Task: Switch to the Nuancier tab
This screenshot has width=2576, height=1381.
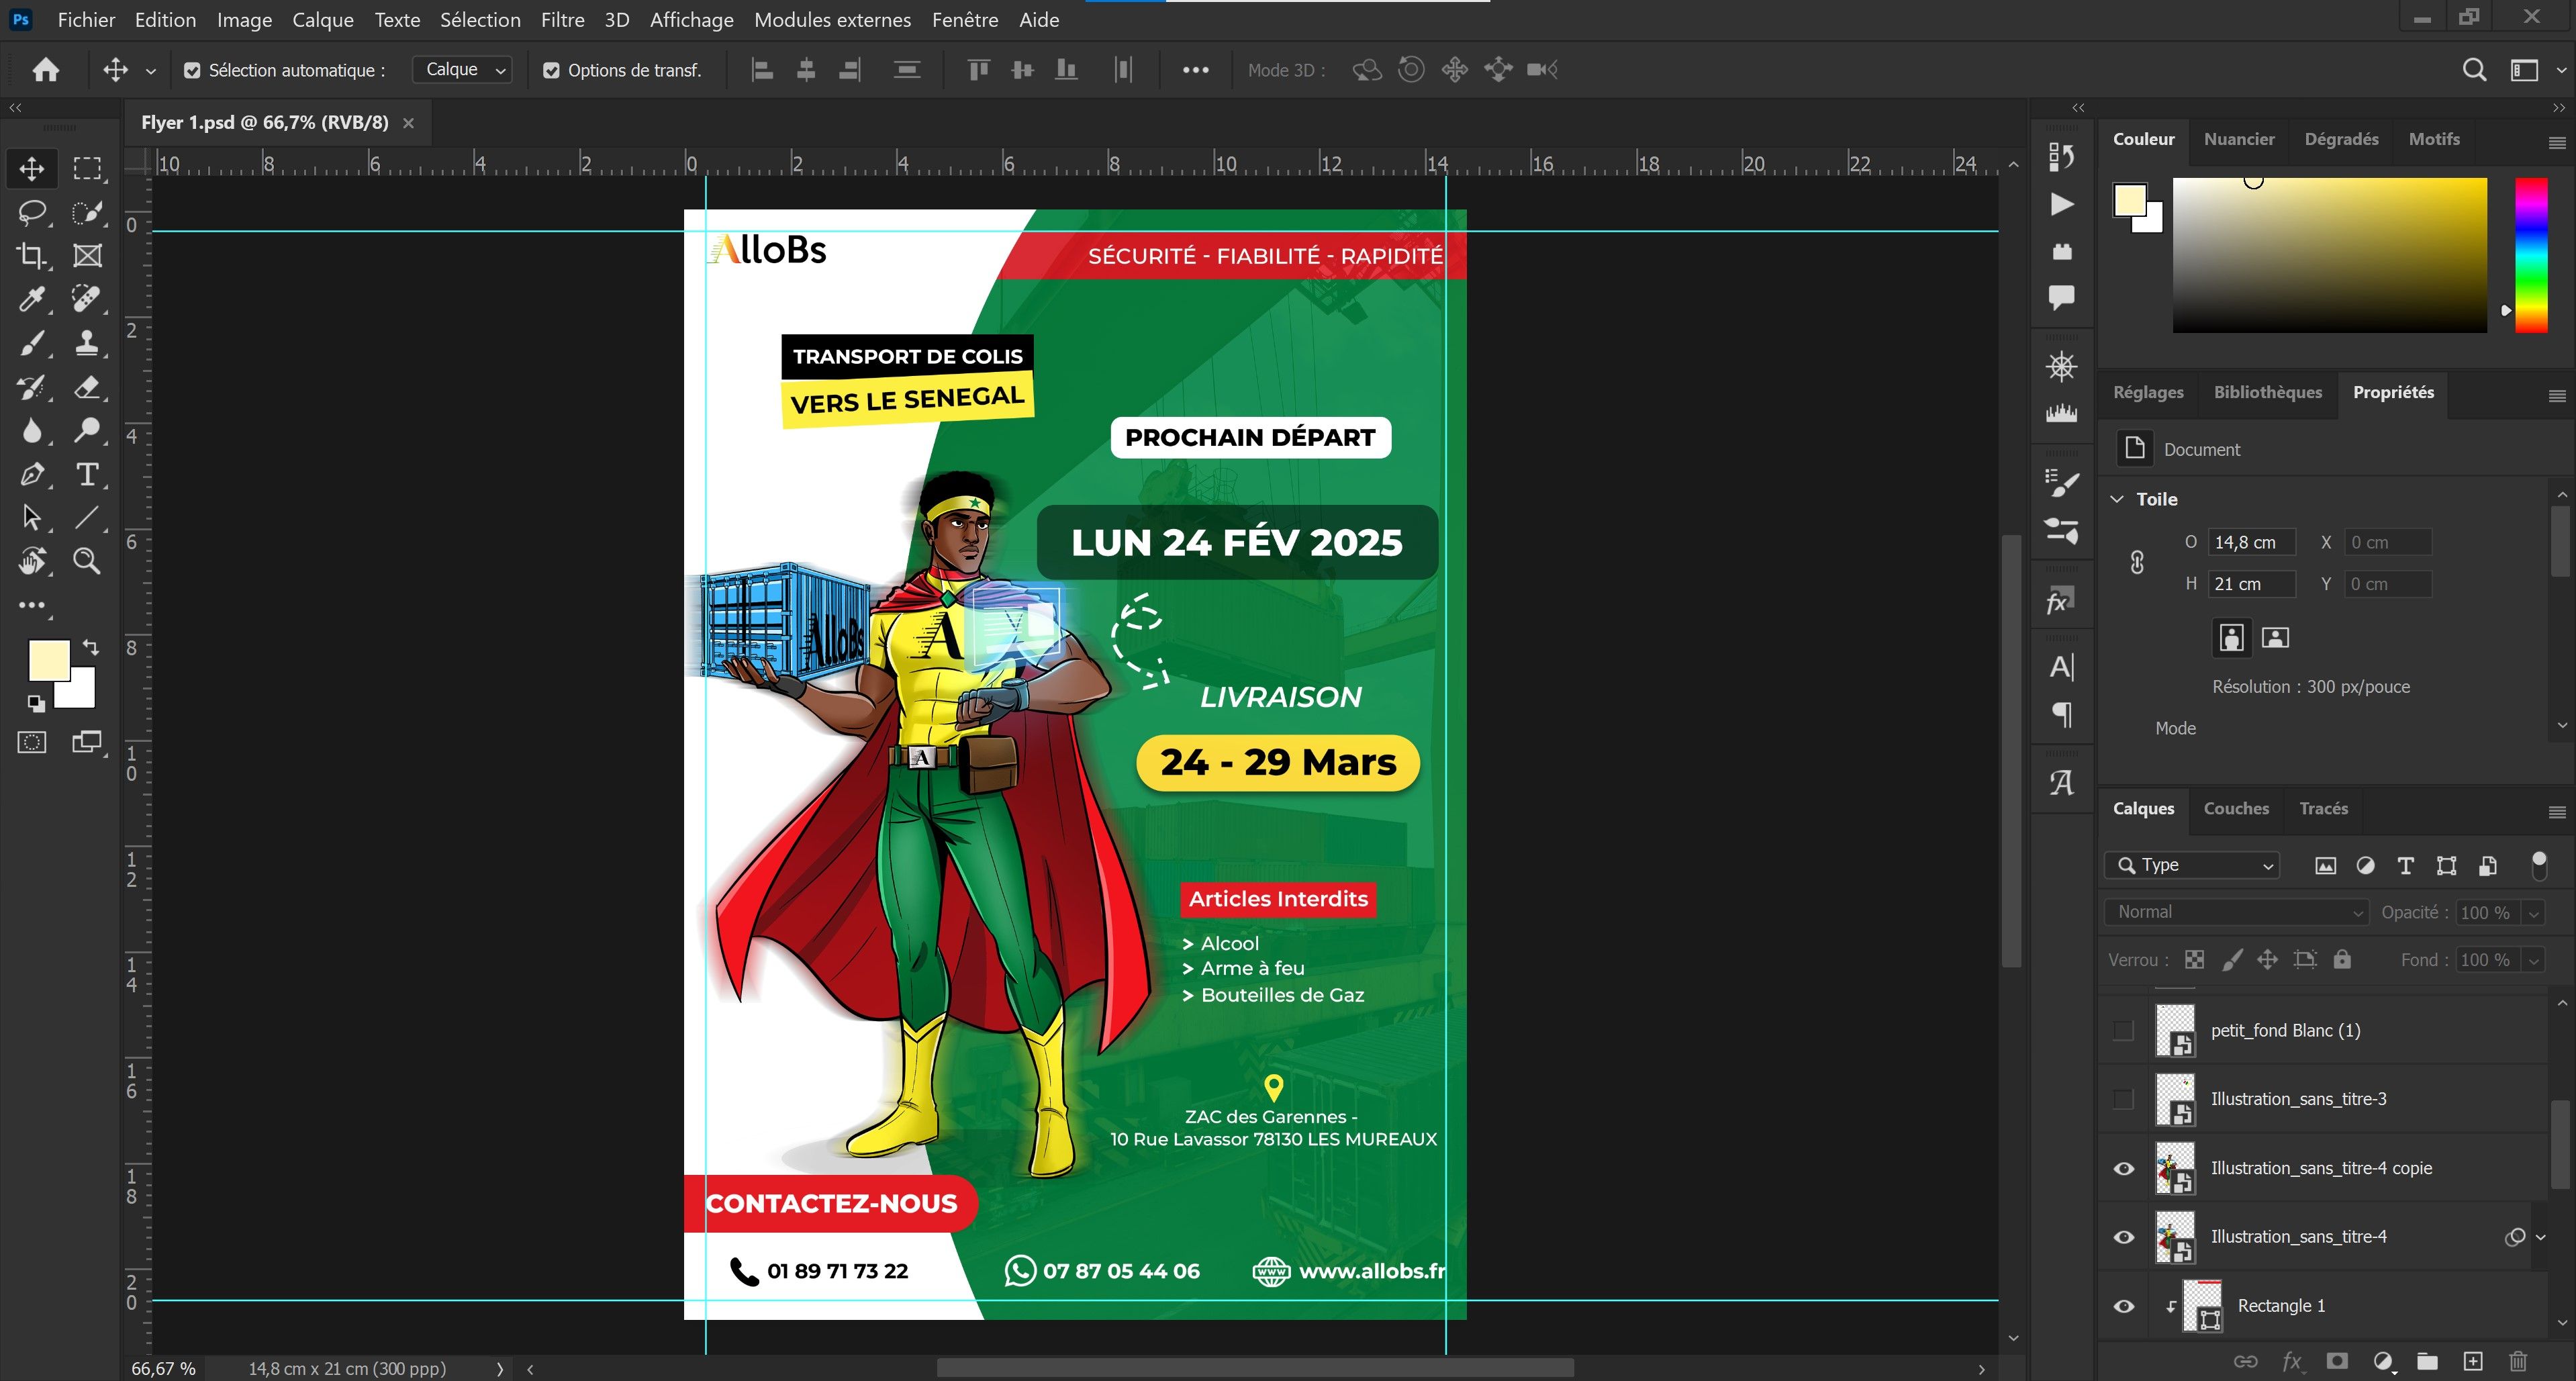Action: click(x=2238, y=139)
